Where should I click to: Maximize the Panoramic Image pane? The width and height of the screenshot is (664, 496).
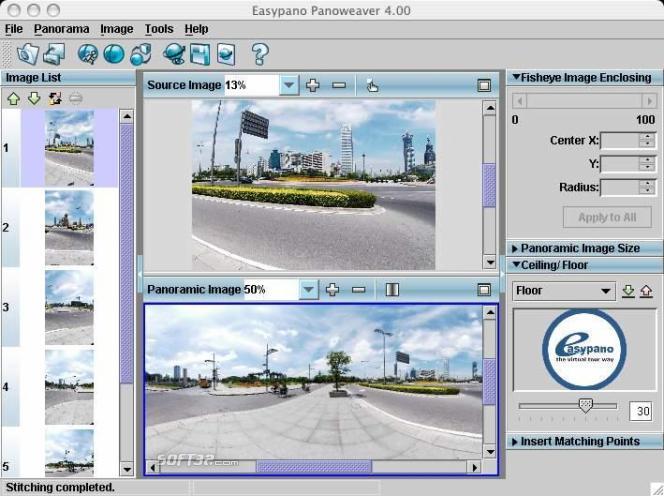[484, 290]
